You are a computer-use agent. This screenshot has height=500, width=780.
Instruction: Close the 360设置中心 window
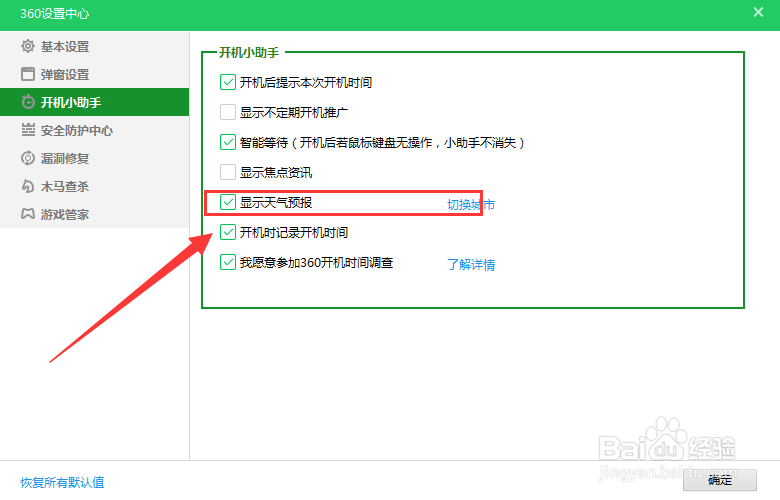point(758,12)
